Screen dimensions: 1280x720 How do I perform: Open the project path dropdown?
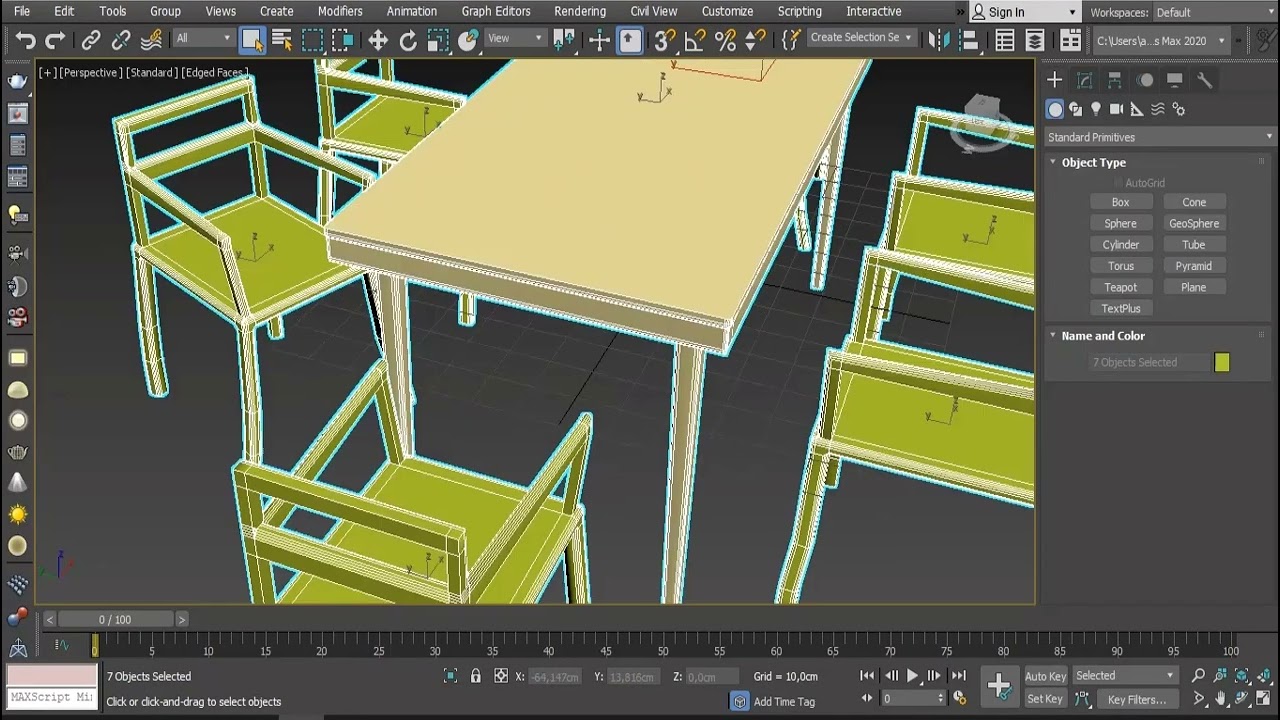click(1160, 41)
